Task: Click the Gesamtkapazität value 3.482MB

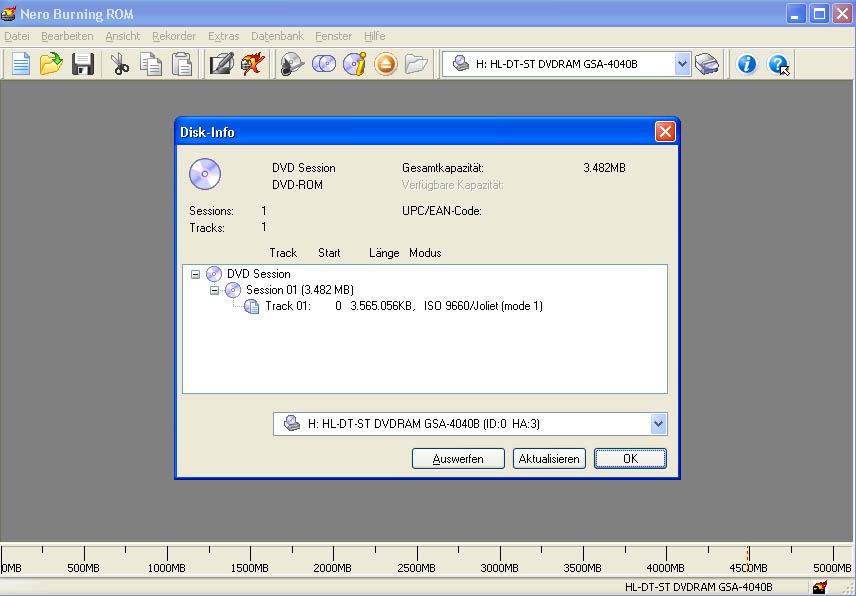Action: tap(604, 168)
